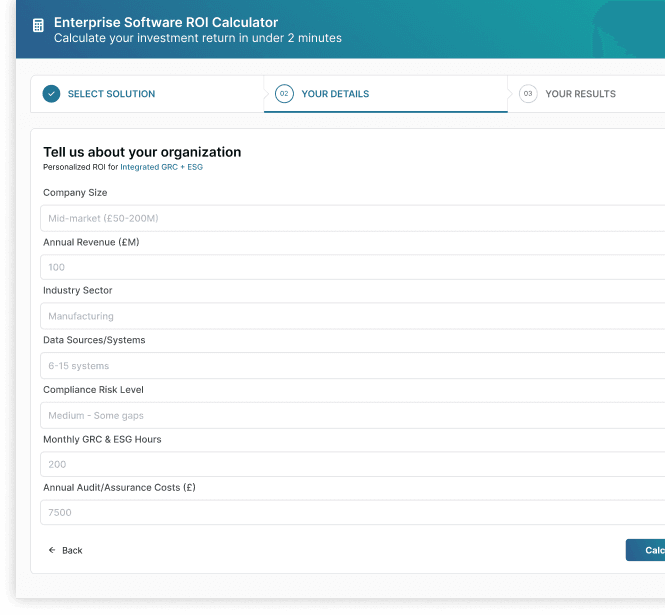The image size is (665, 615).
Task: Click the calculator icon in the header
Action: (38, 26)
